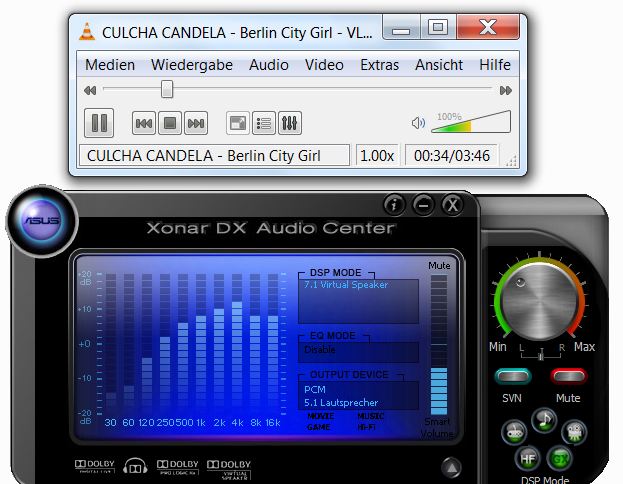Screen dimensions: 623x484
Task: Click the Smart Volume level meter
Action: pos(439,345)
